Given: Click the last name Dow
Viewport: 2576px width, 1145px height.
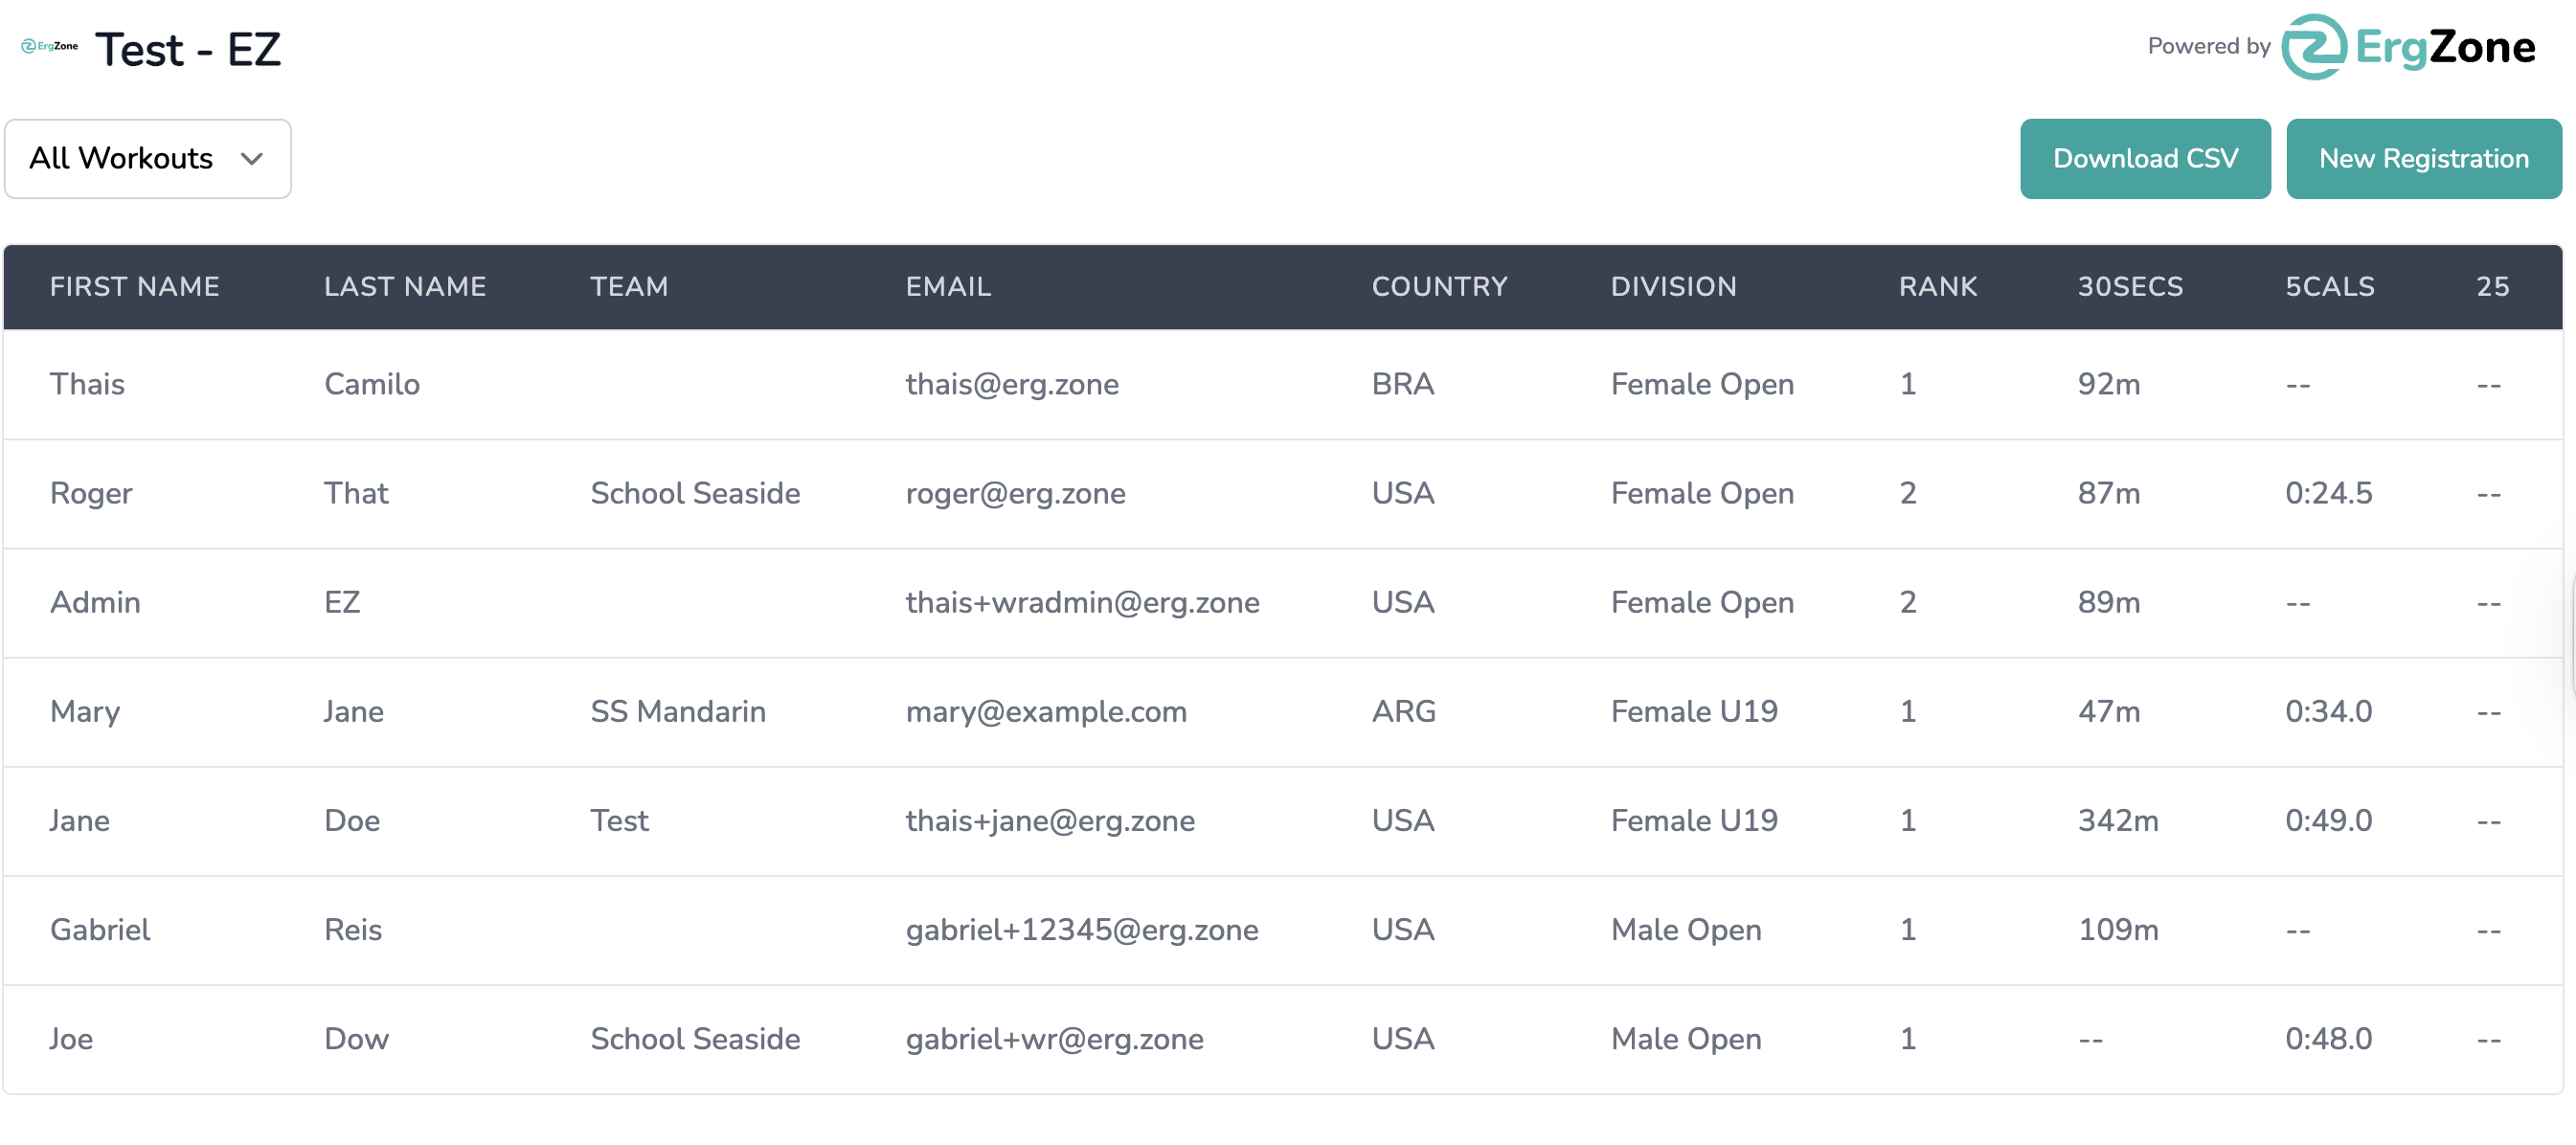Looking at the screenshot, I should point(356,1038).
